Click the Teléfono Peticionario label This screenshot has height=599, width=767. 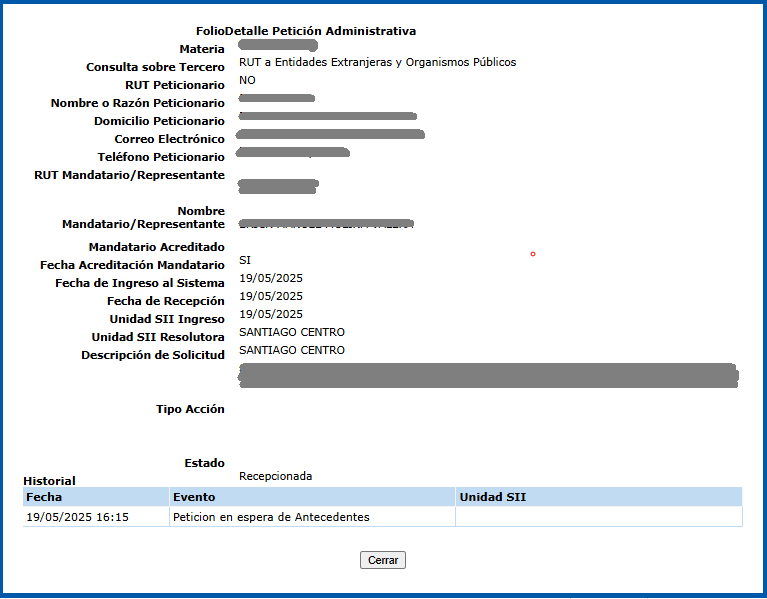161,157
